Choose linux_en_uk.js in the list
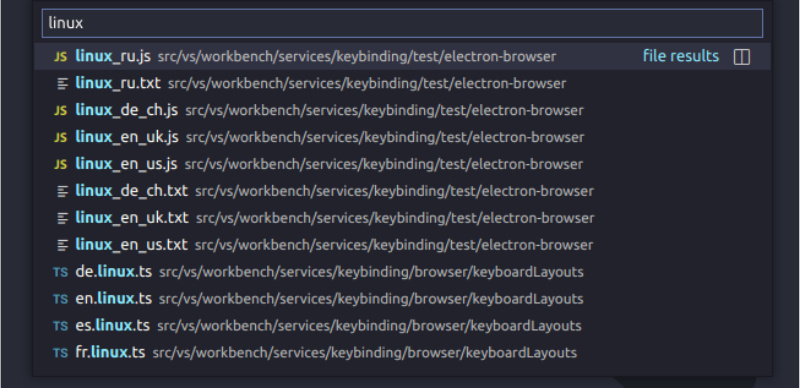The width and height of the screenshot is (800, 388). (402, 138)
